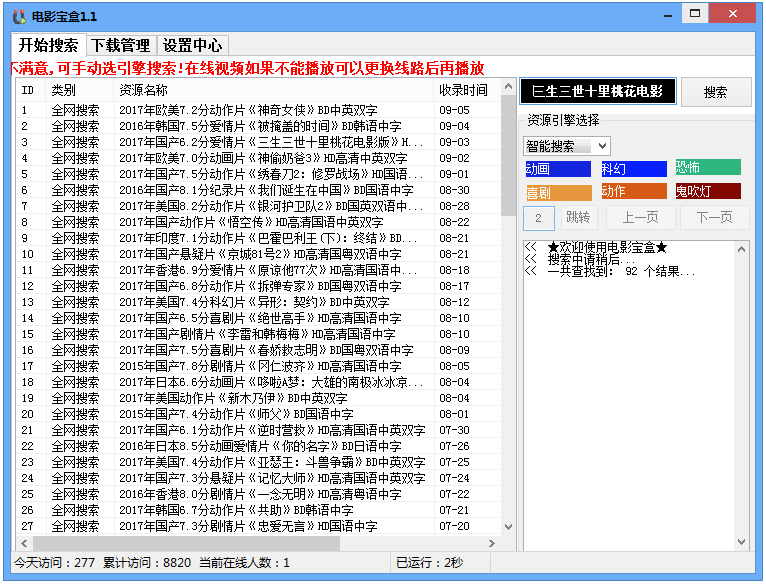
Task: Pick the green 恐怖 genre tag
Action: [x=707, y=168]
